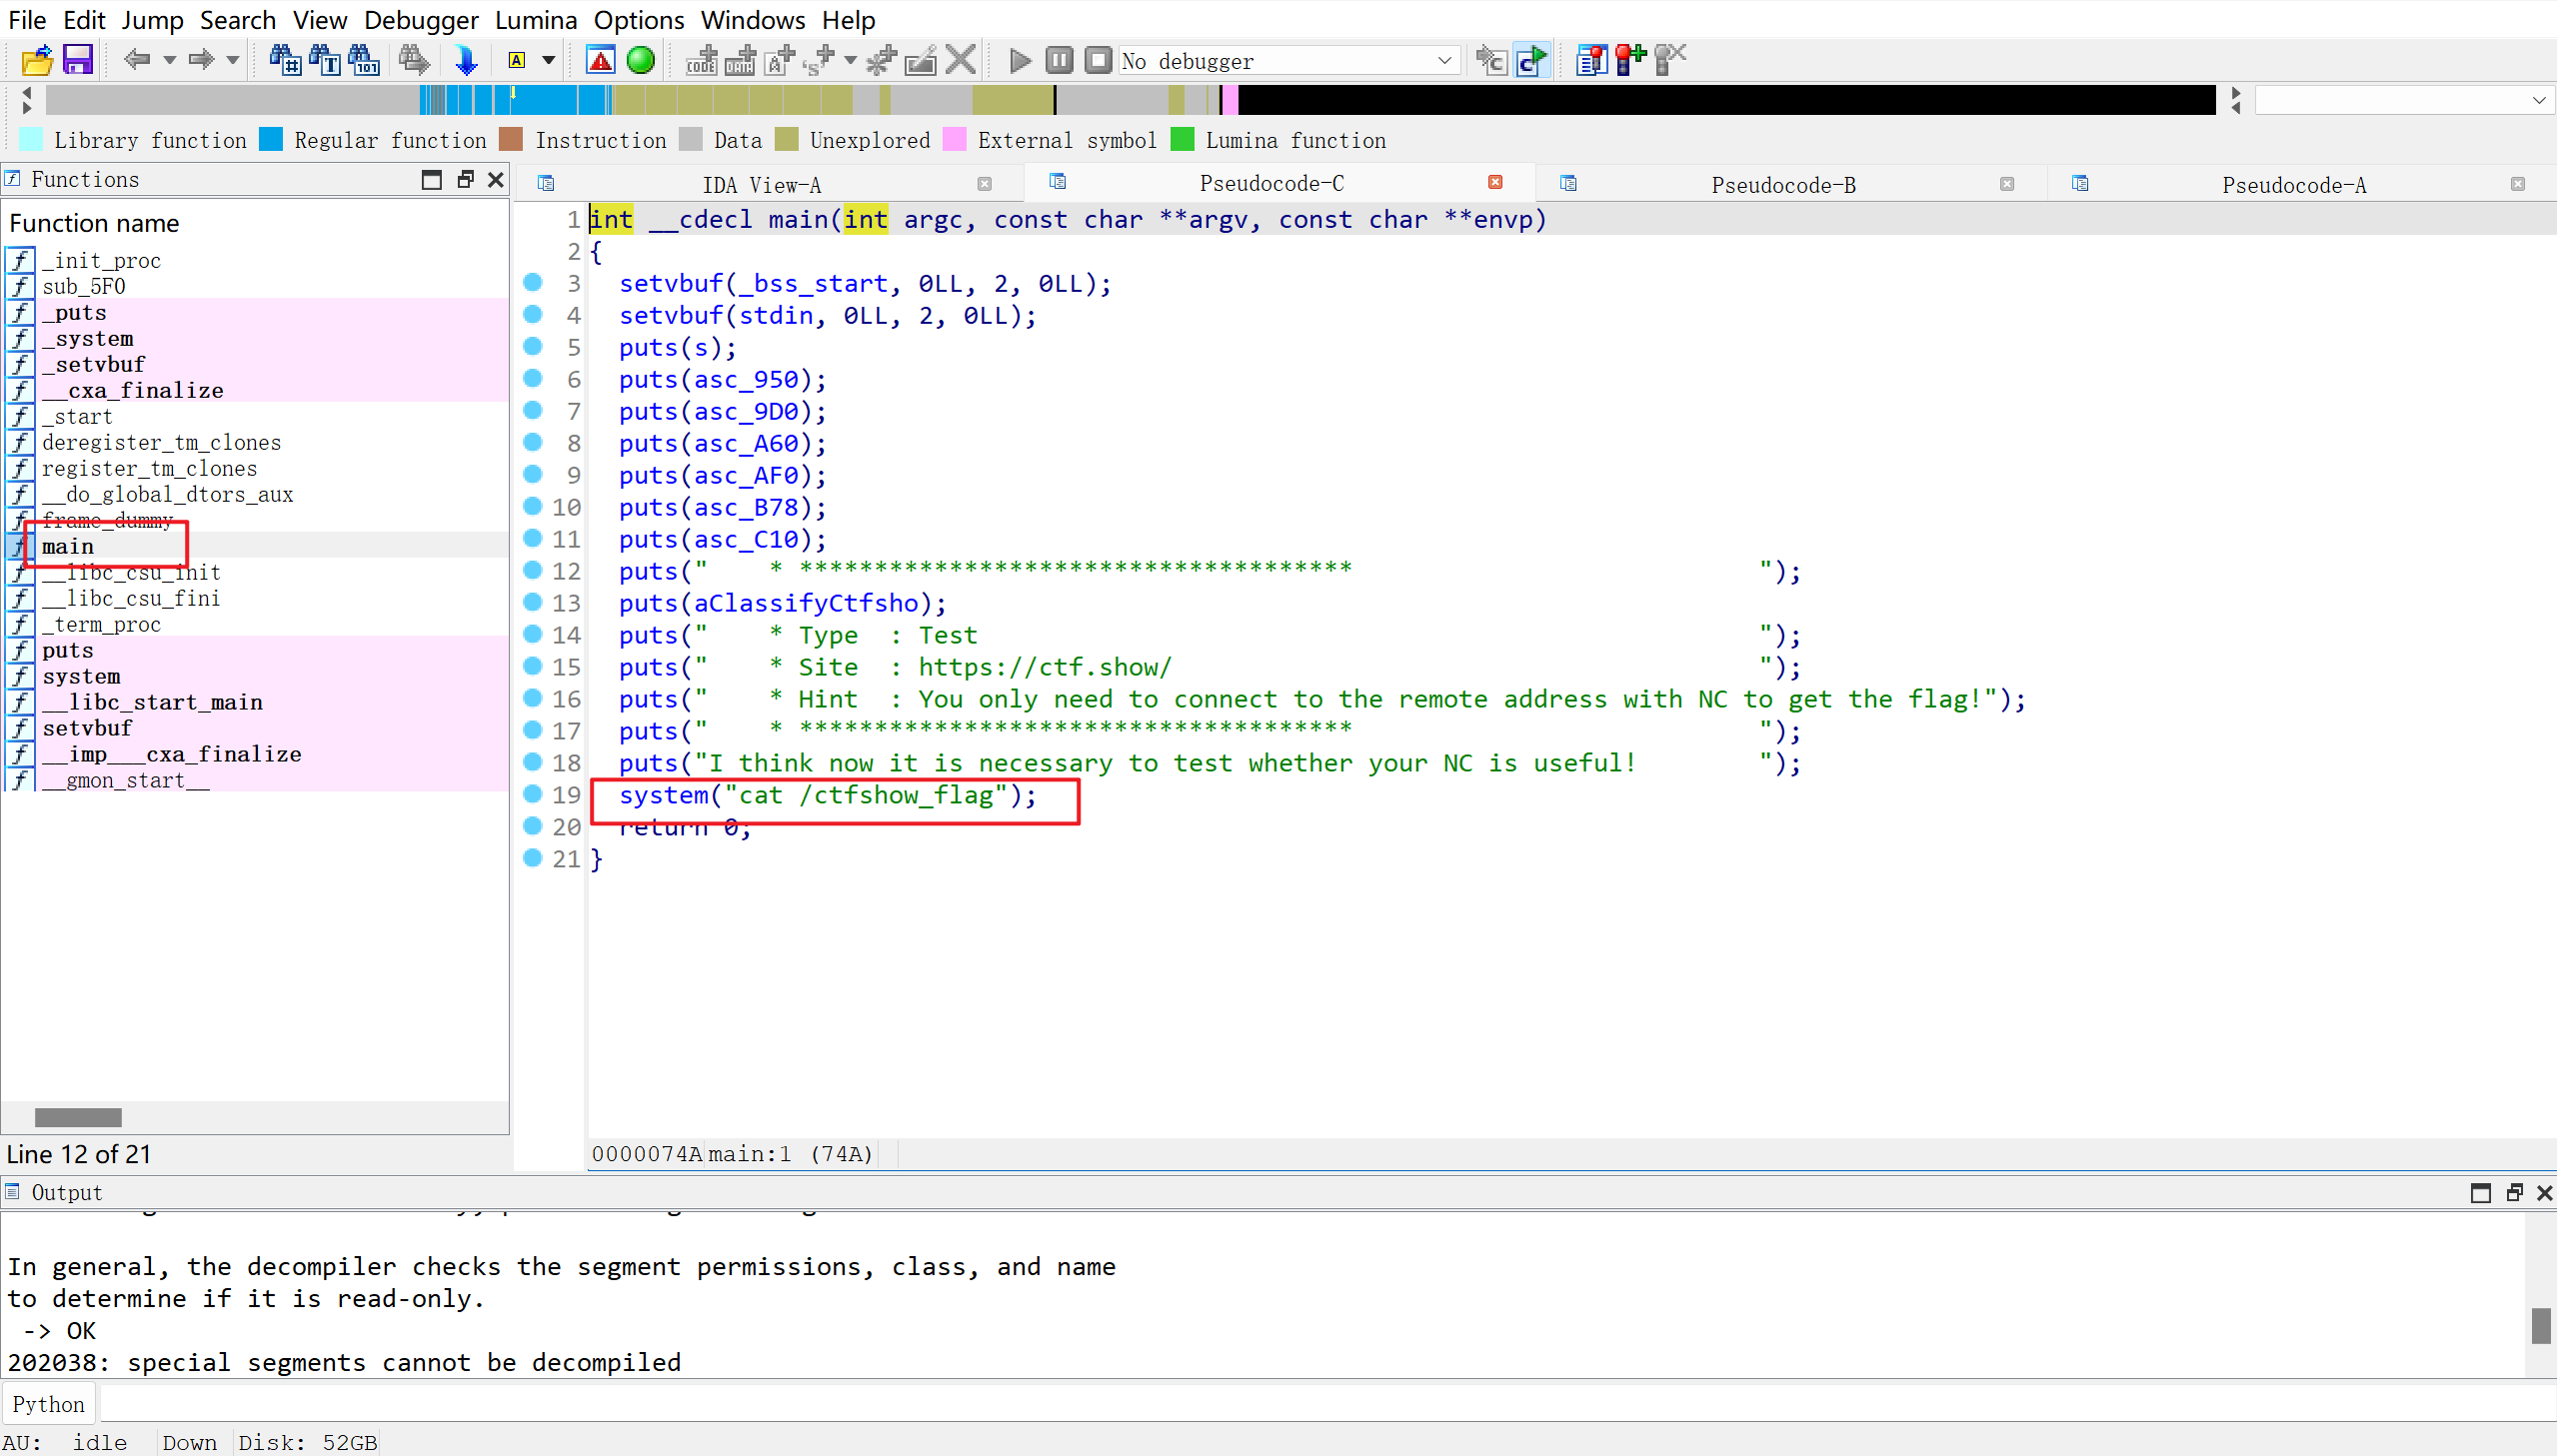Viewport: 2557px width, 1456px height.
Task: Switch to the Pseudocode-B tab
Action: point(1783,184)
